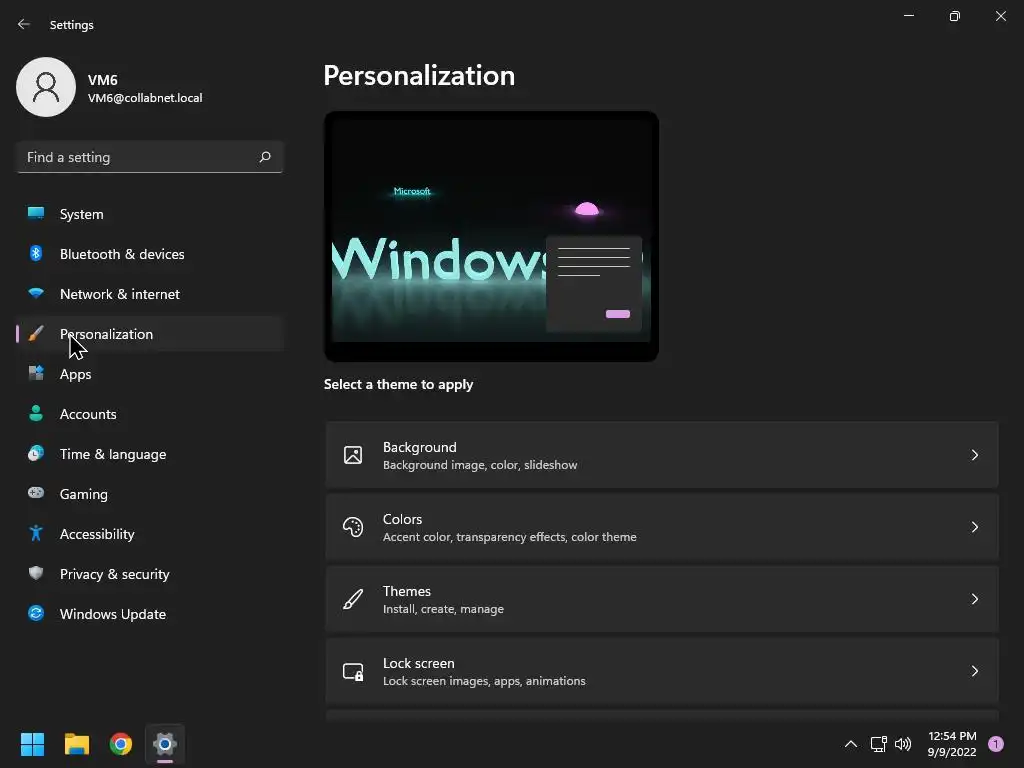The width and height of the screenshot is (1024, 768).
Task: Click the Network wifi icon in sidebar
Action: (36, 293)
